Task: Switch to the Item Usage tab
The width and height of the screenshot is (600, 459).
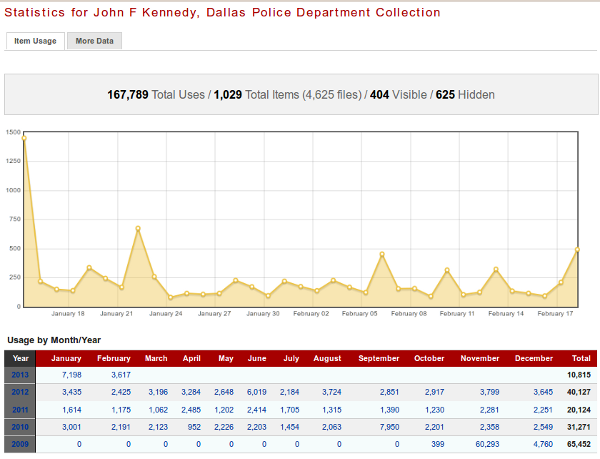Action: (35, 41)
